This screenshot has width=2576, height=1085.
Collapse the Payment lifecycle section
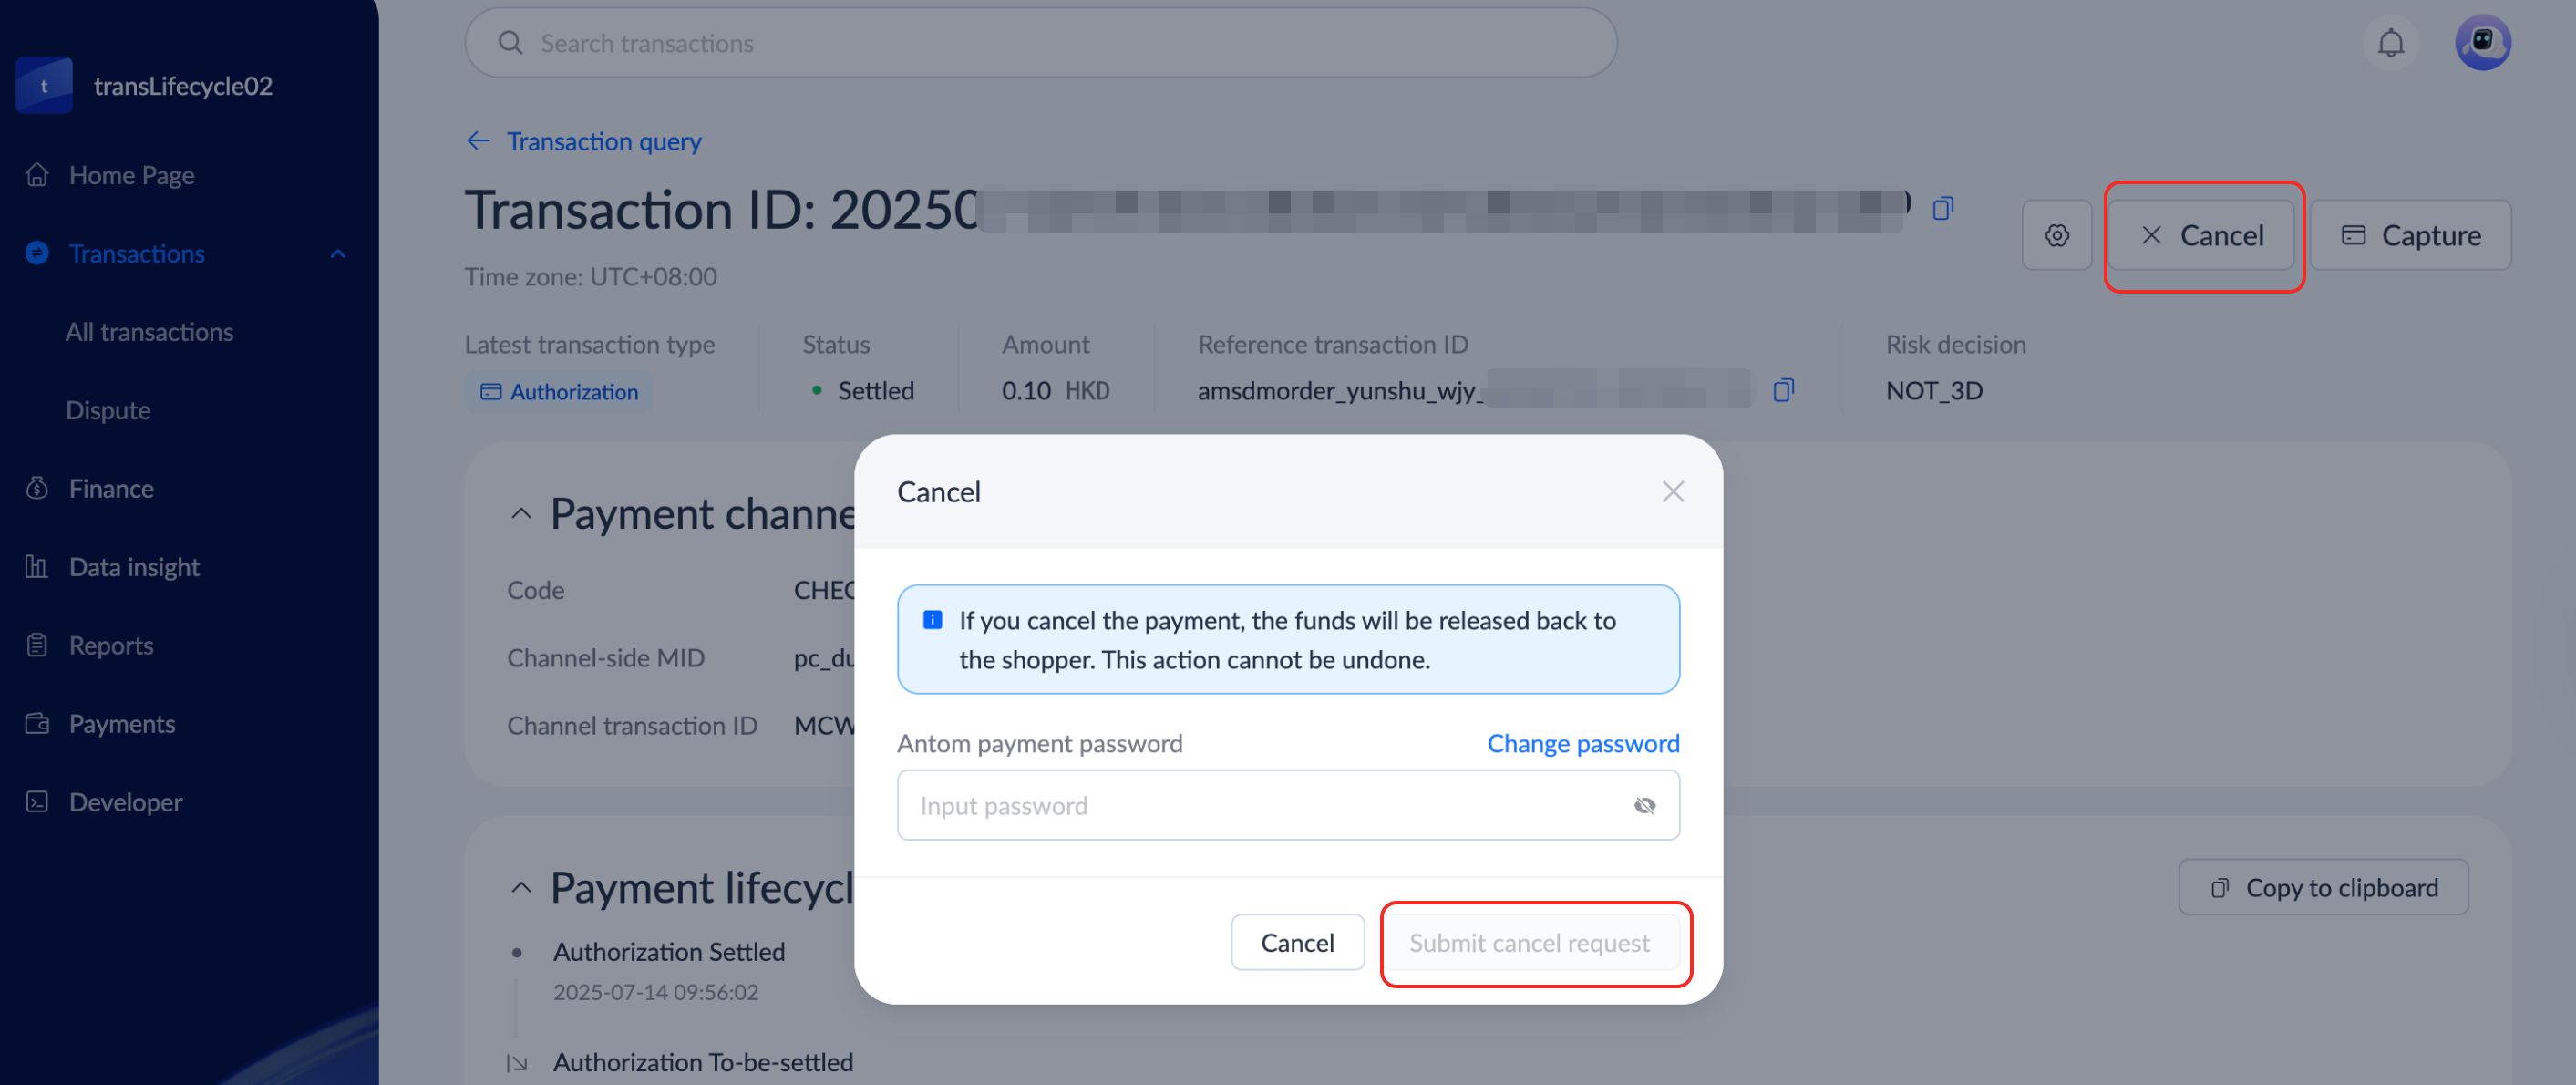pyautogui.click(x=521, y=888)
